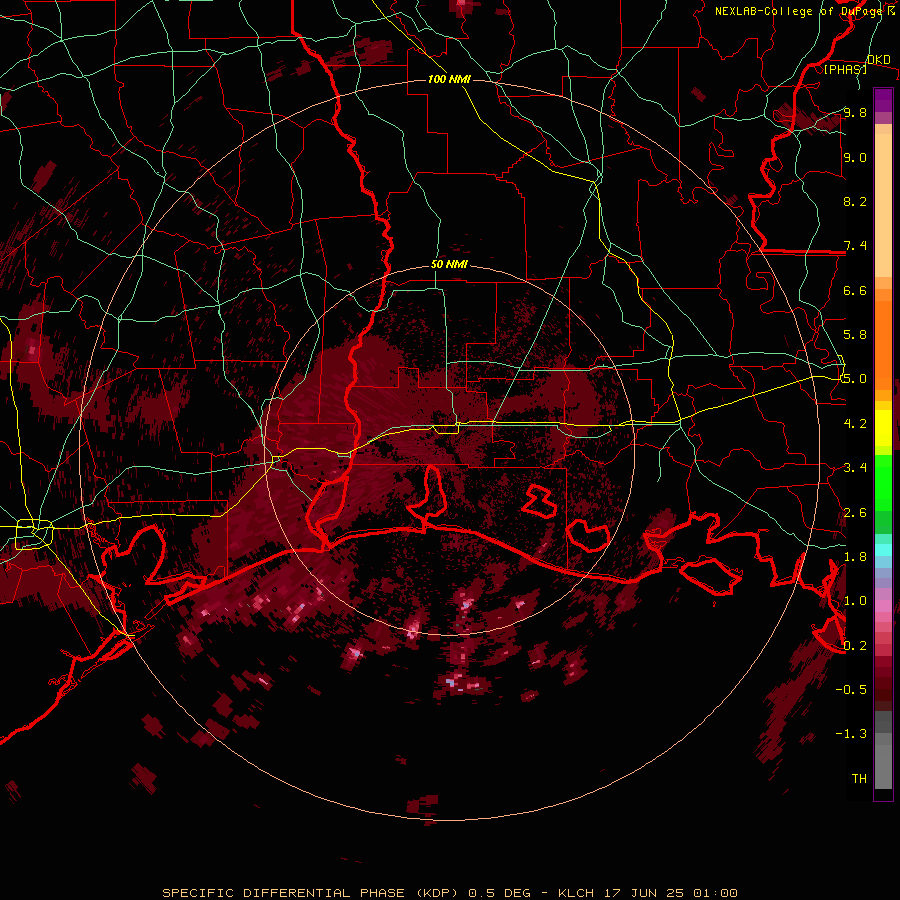Image resolution: width=900 pixels, height=900 pixels.
Task: Pick the bright green segment of the color bar
Action: click(883, 482)
